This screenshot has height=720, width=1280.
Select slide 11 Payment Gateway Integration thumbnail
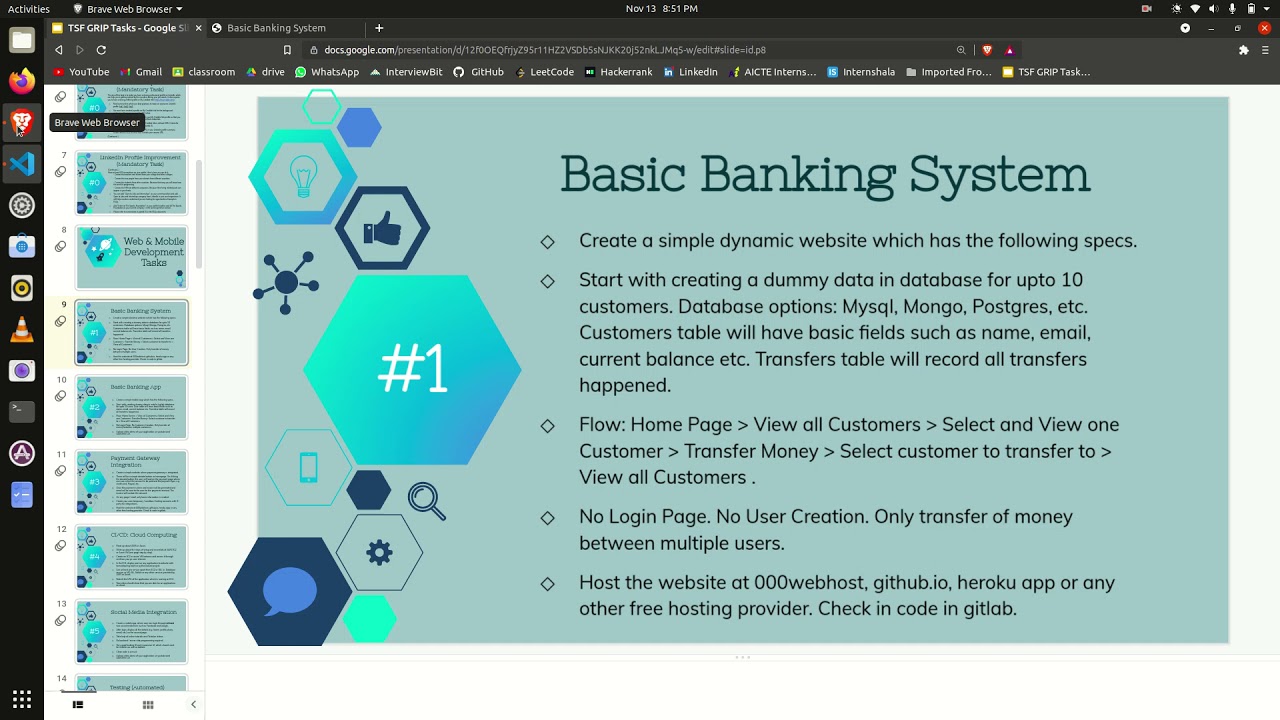[x=131, y=482]
